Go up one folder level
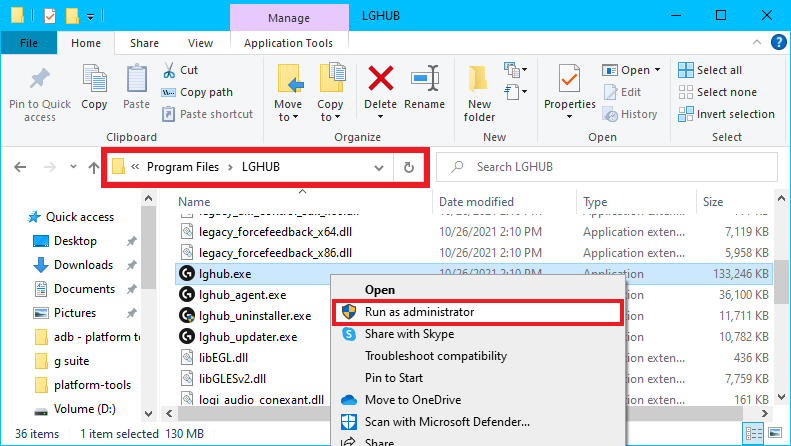 (x=94, y=168)
